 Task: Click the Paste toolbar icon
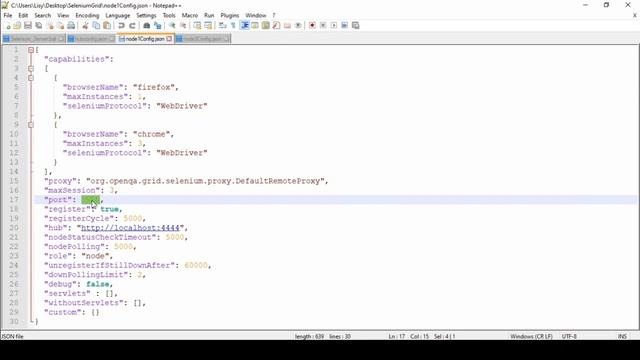point(107,25)
